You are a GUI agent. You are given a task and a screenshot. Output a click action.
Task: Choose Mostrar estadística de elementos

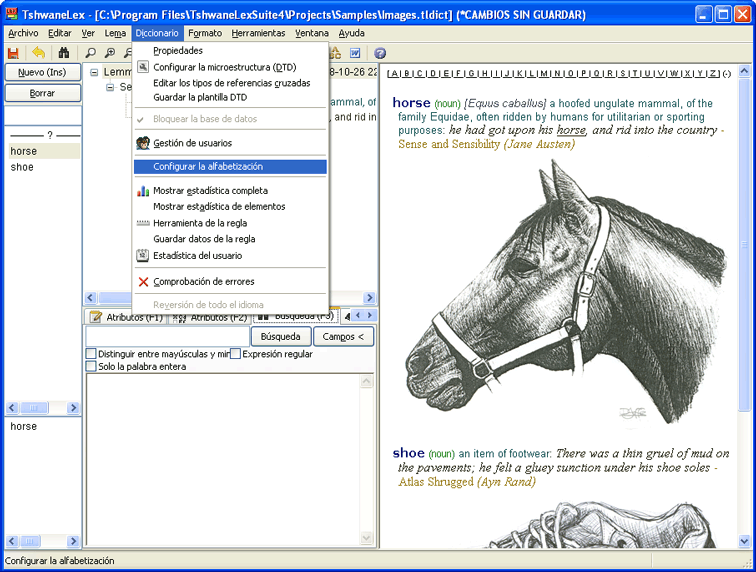point(230,206)
